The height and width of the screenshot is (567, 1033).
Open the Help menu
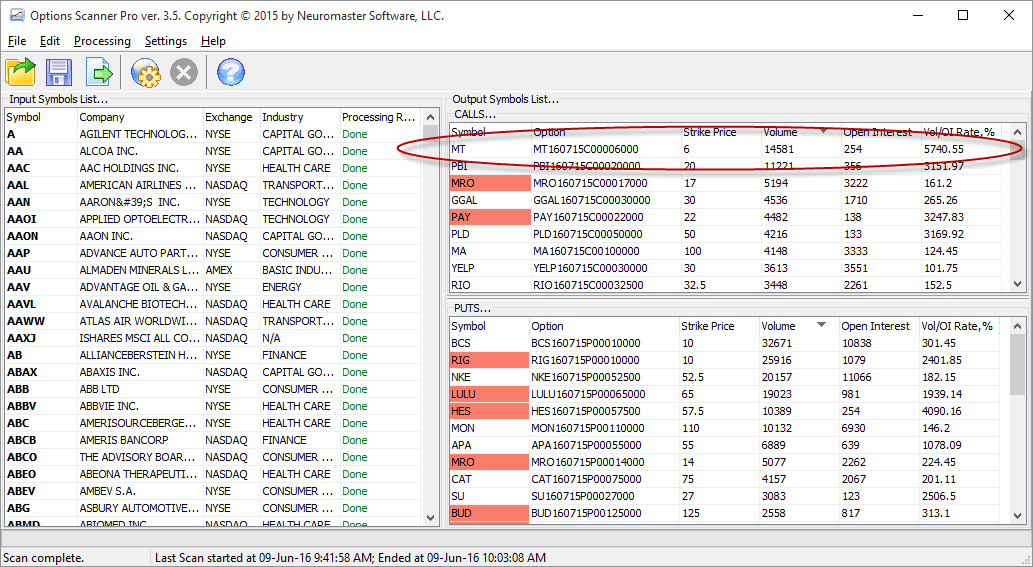[213, 41]
